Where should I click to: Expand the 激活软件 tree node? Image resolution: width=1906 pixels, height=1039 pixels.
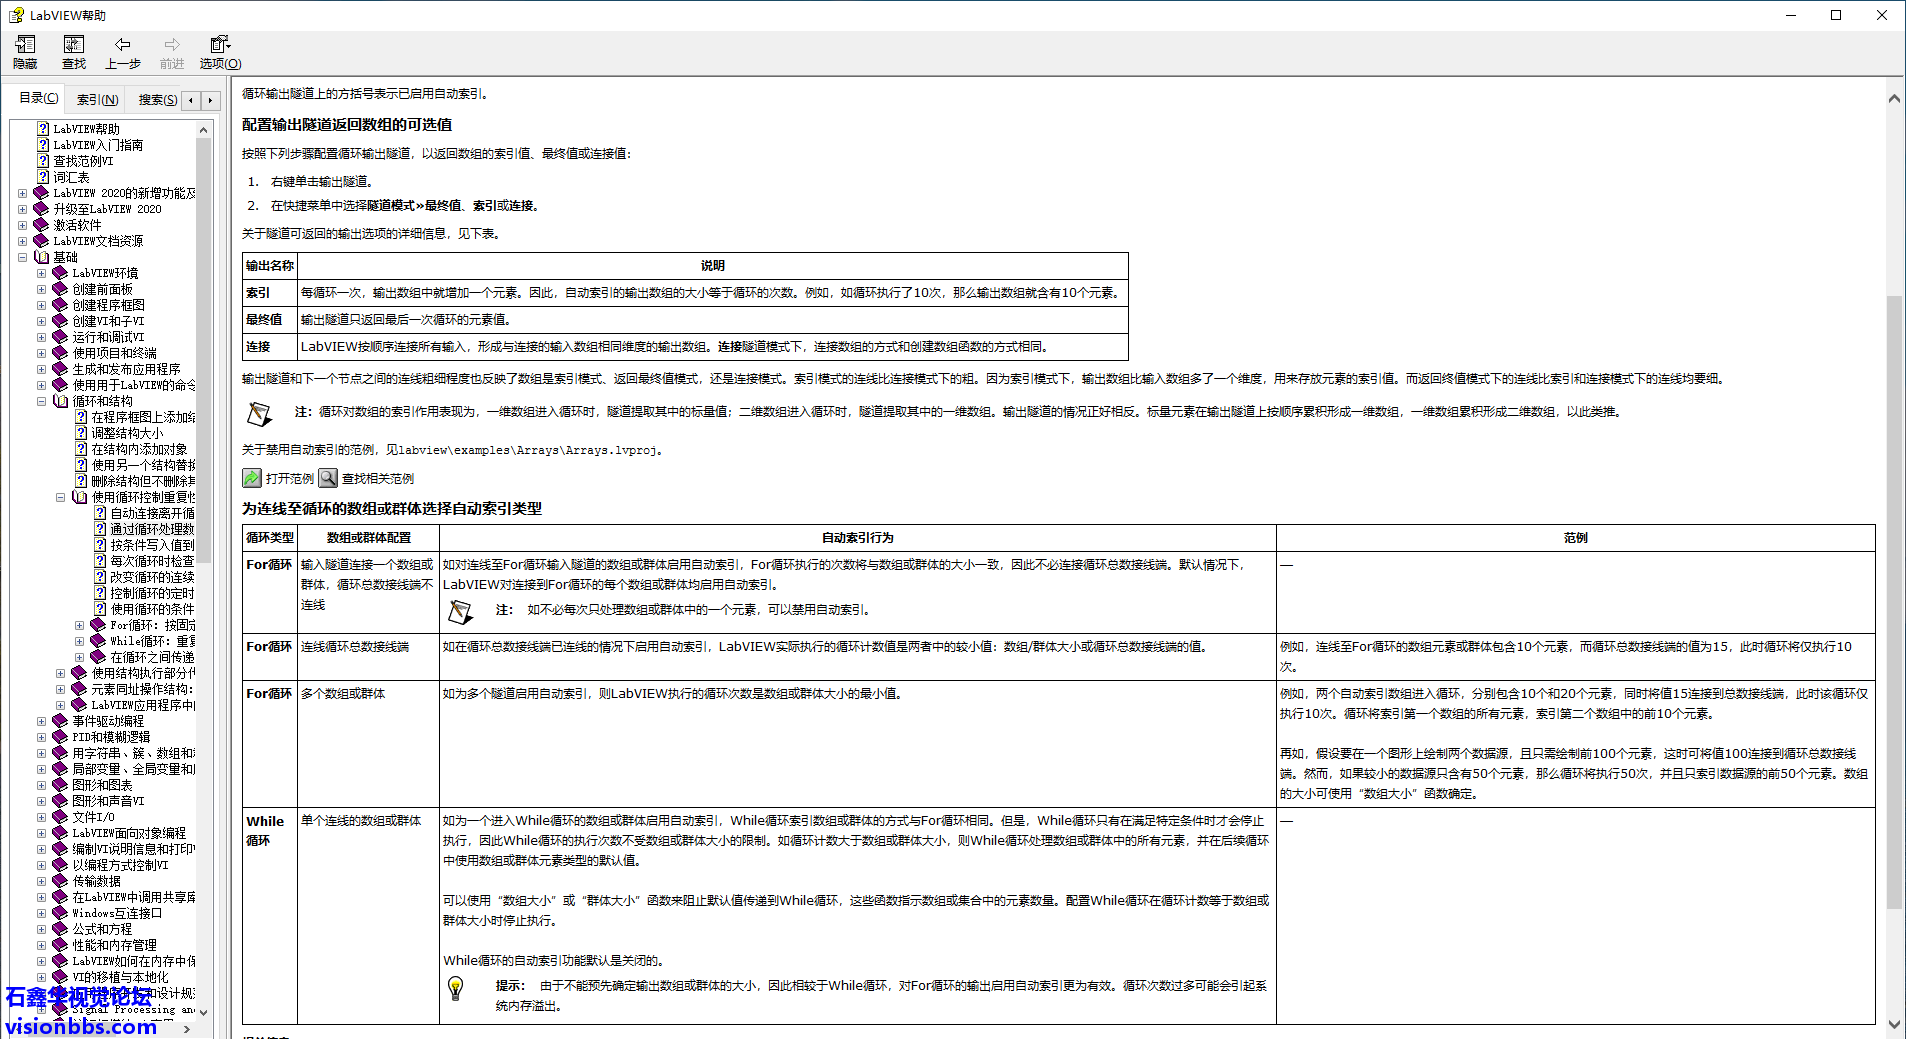click(22, 225)
